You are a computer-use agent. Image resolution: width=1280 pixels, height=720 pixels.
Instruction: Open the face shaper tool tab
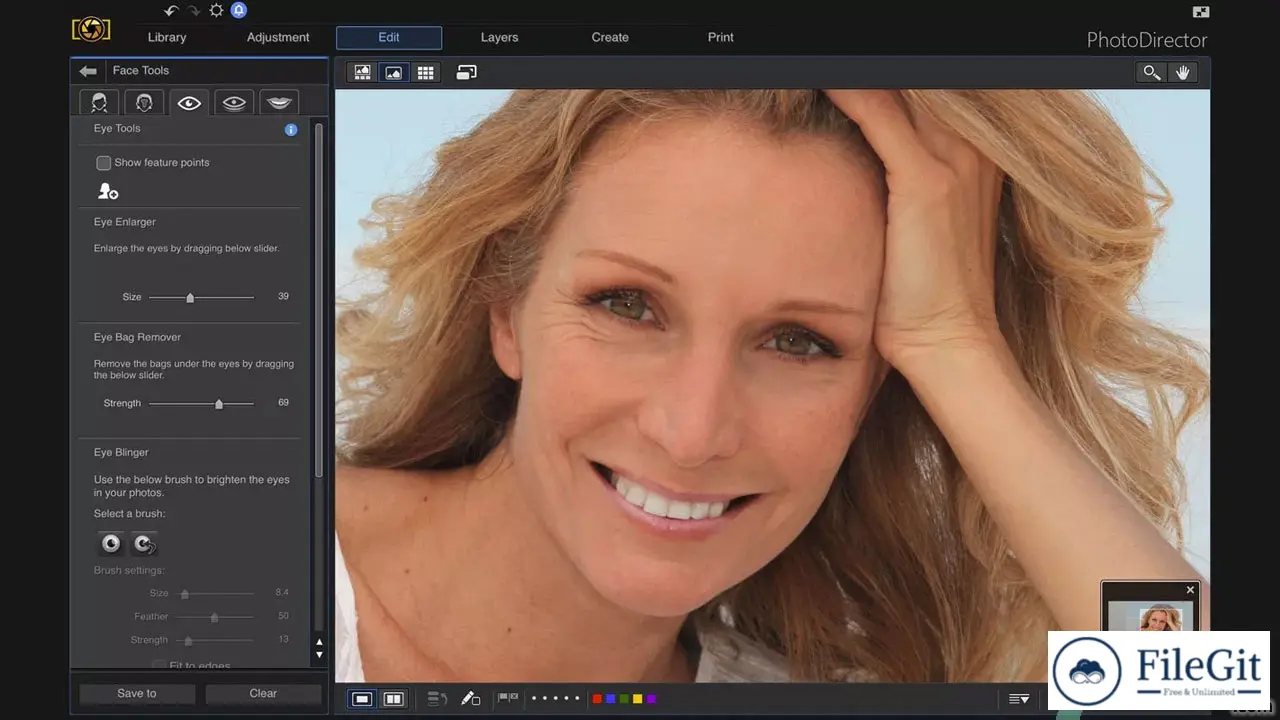click(100, 102)
